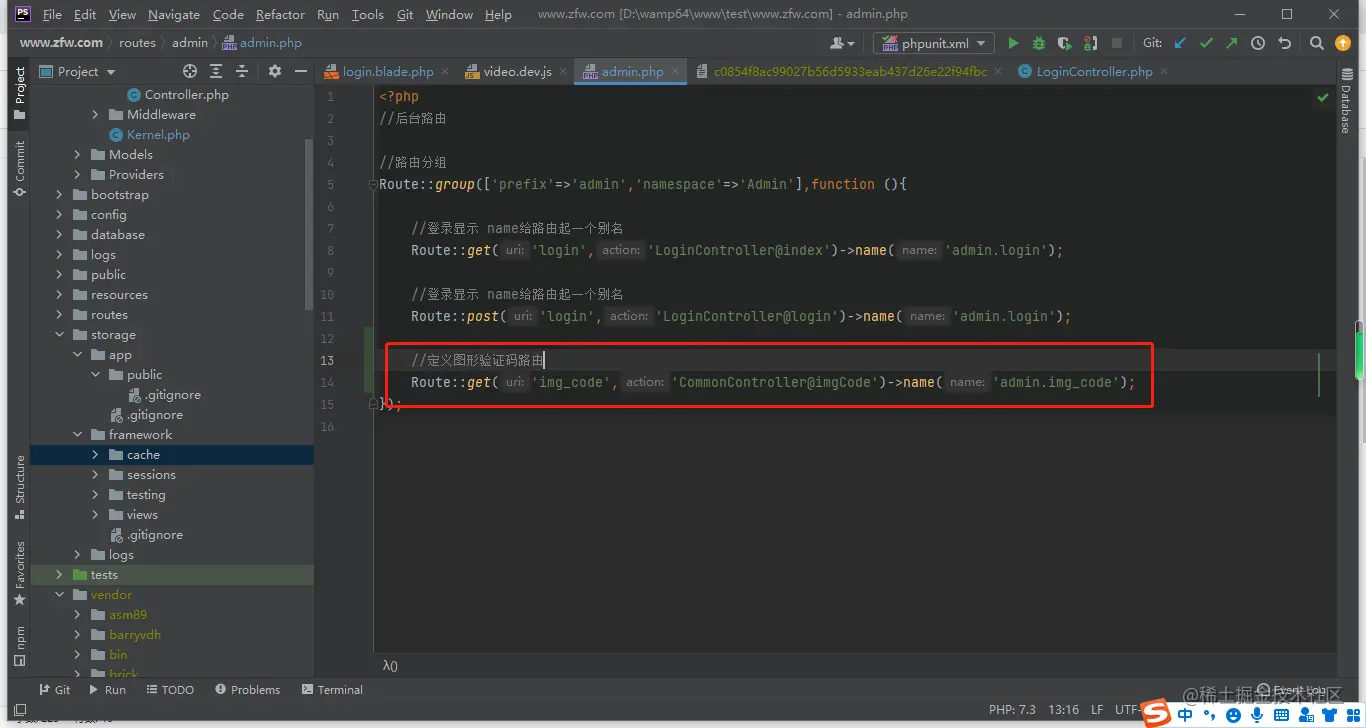
Task: Expand all items in Project panel
Action: 216,71
